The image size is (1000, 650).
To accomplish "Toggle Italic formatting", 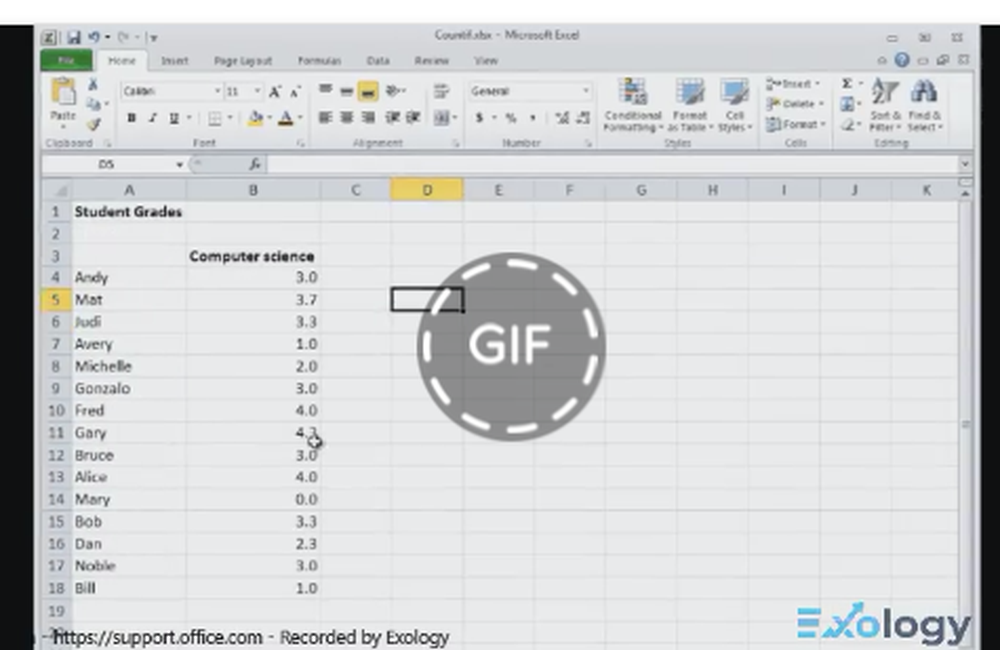I will point(152,118).
